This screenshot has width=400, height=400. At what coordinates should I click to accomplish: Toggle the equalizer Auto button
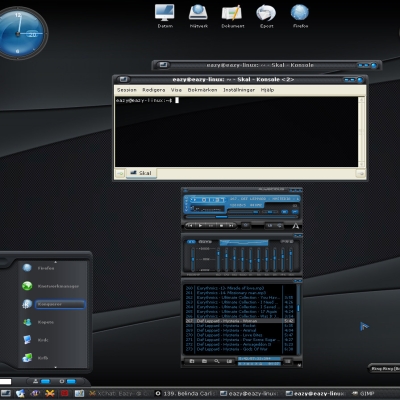[205, 241]
